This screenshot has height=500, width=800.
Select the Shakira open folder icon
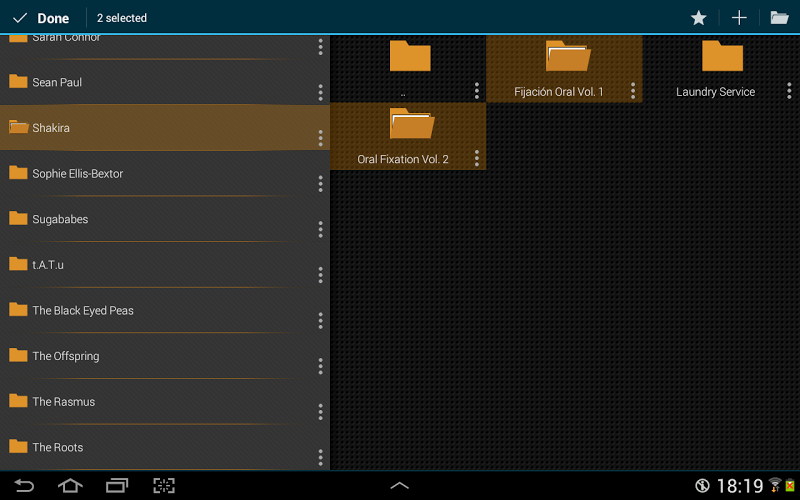[18, 127]
